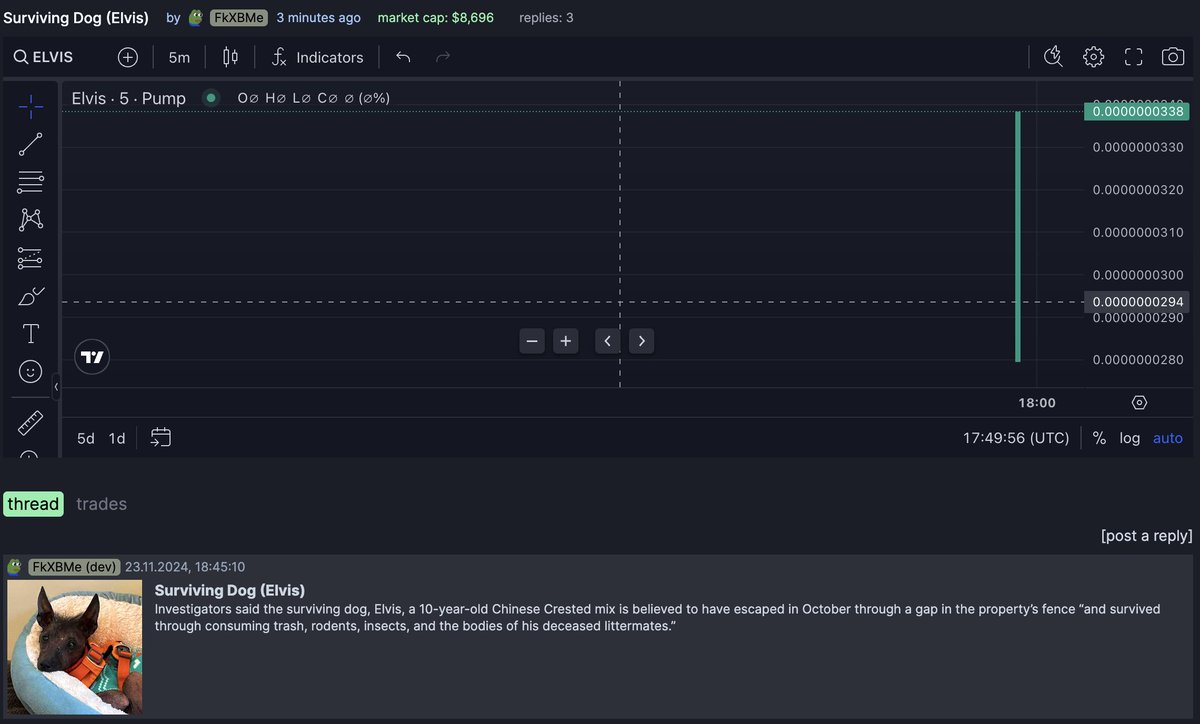Open FkXBMe (dev) profile in thread post
1200x724 pixels.
(x=74, y=567)
